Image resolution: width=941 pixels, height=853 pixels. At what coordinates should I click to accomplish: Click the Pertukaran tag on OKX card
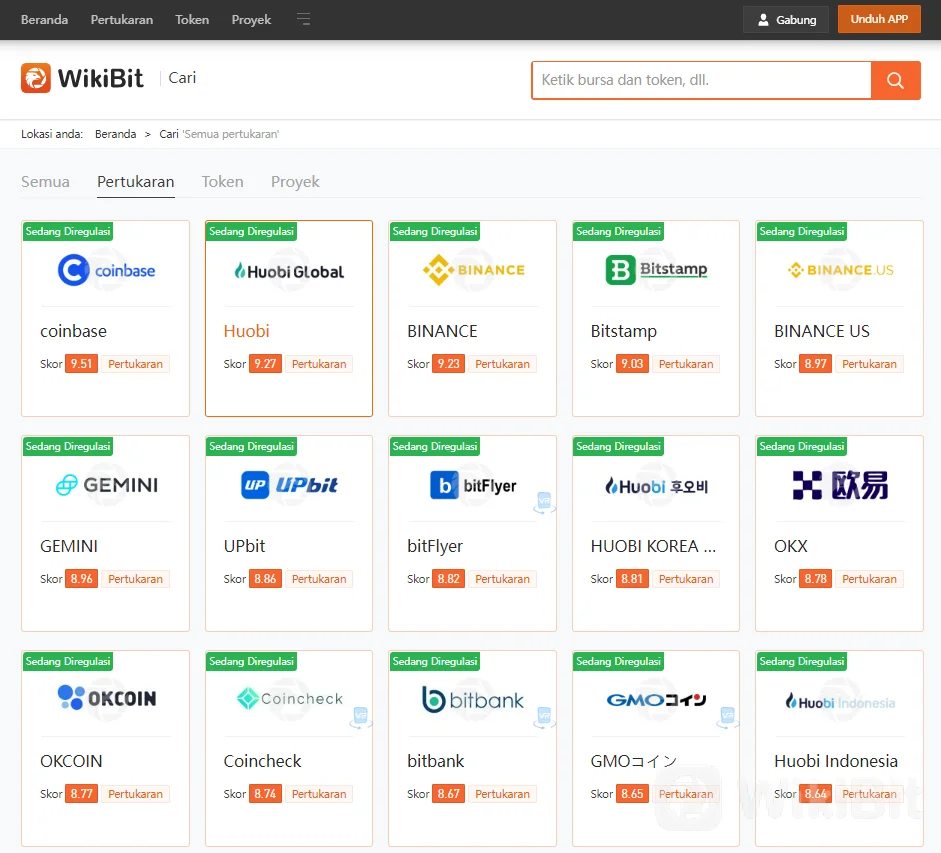click(869, 579)
